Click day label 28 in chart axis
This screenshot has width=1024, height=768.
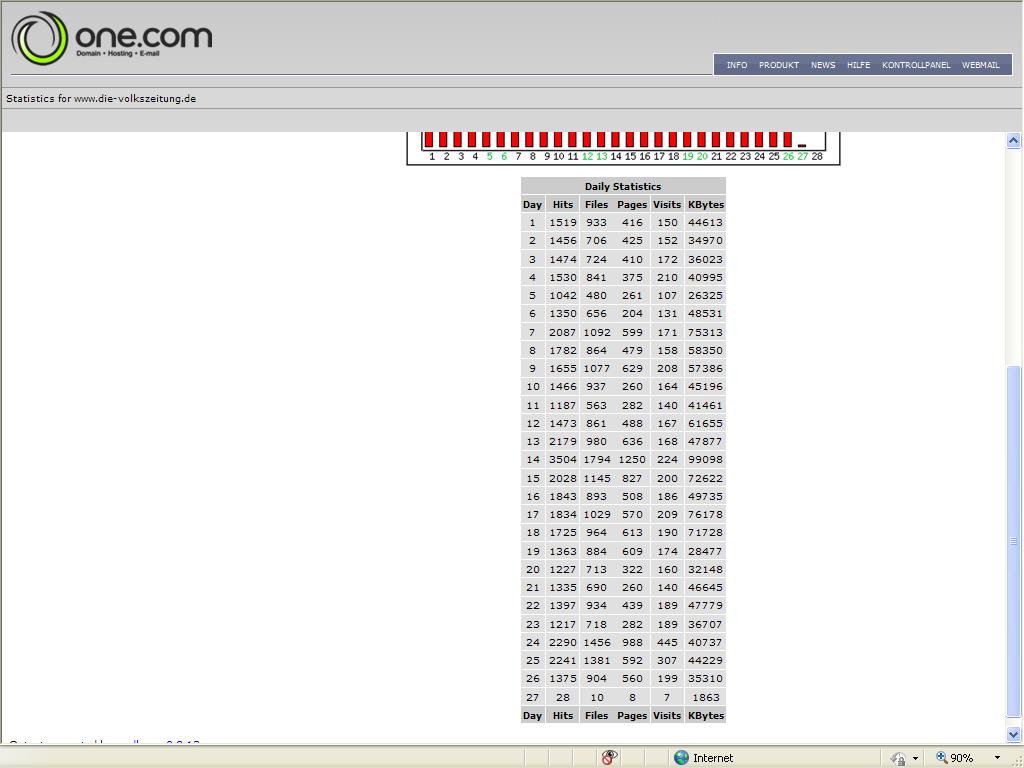817,157
